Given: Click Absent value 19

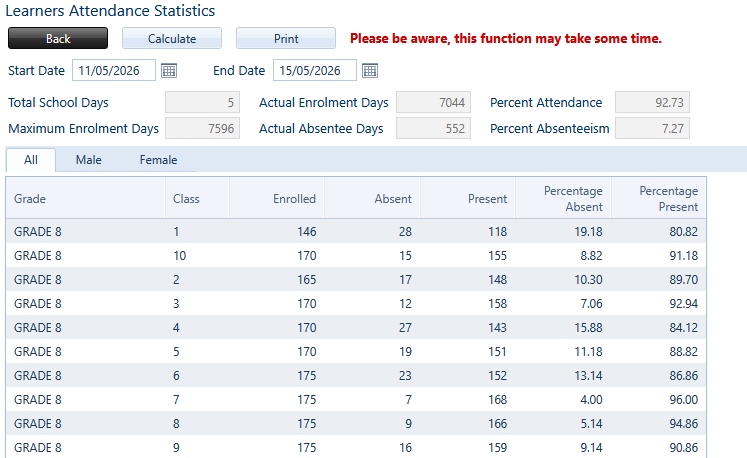Looking at the screenshot, I should click(405, 351).
